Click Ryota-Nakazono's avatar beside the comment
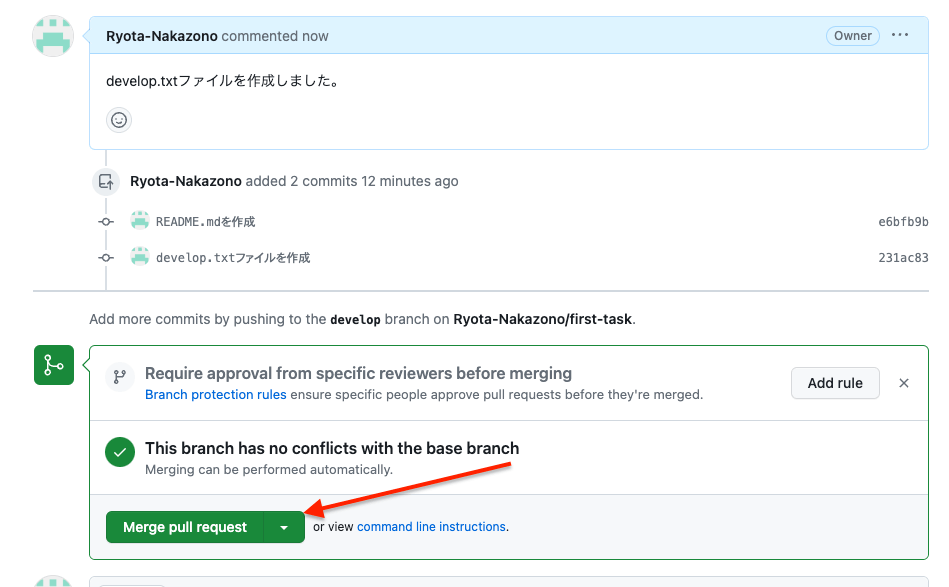 coord(53,36)
